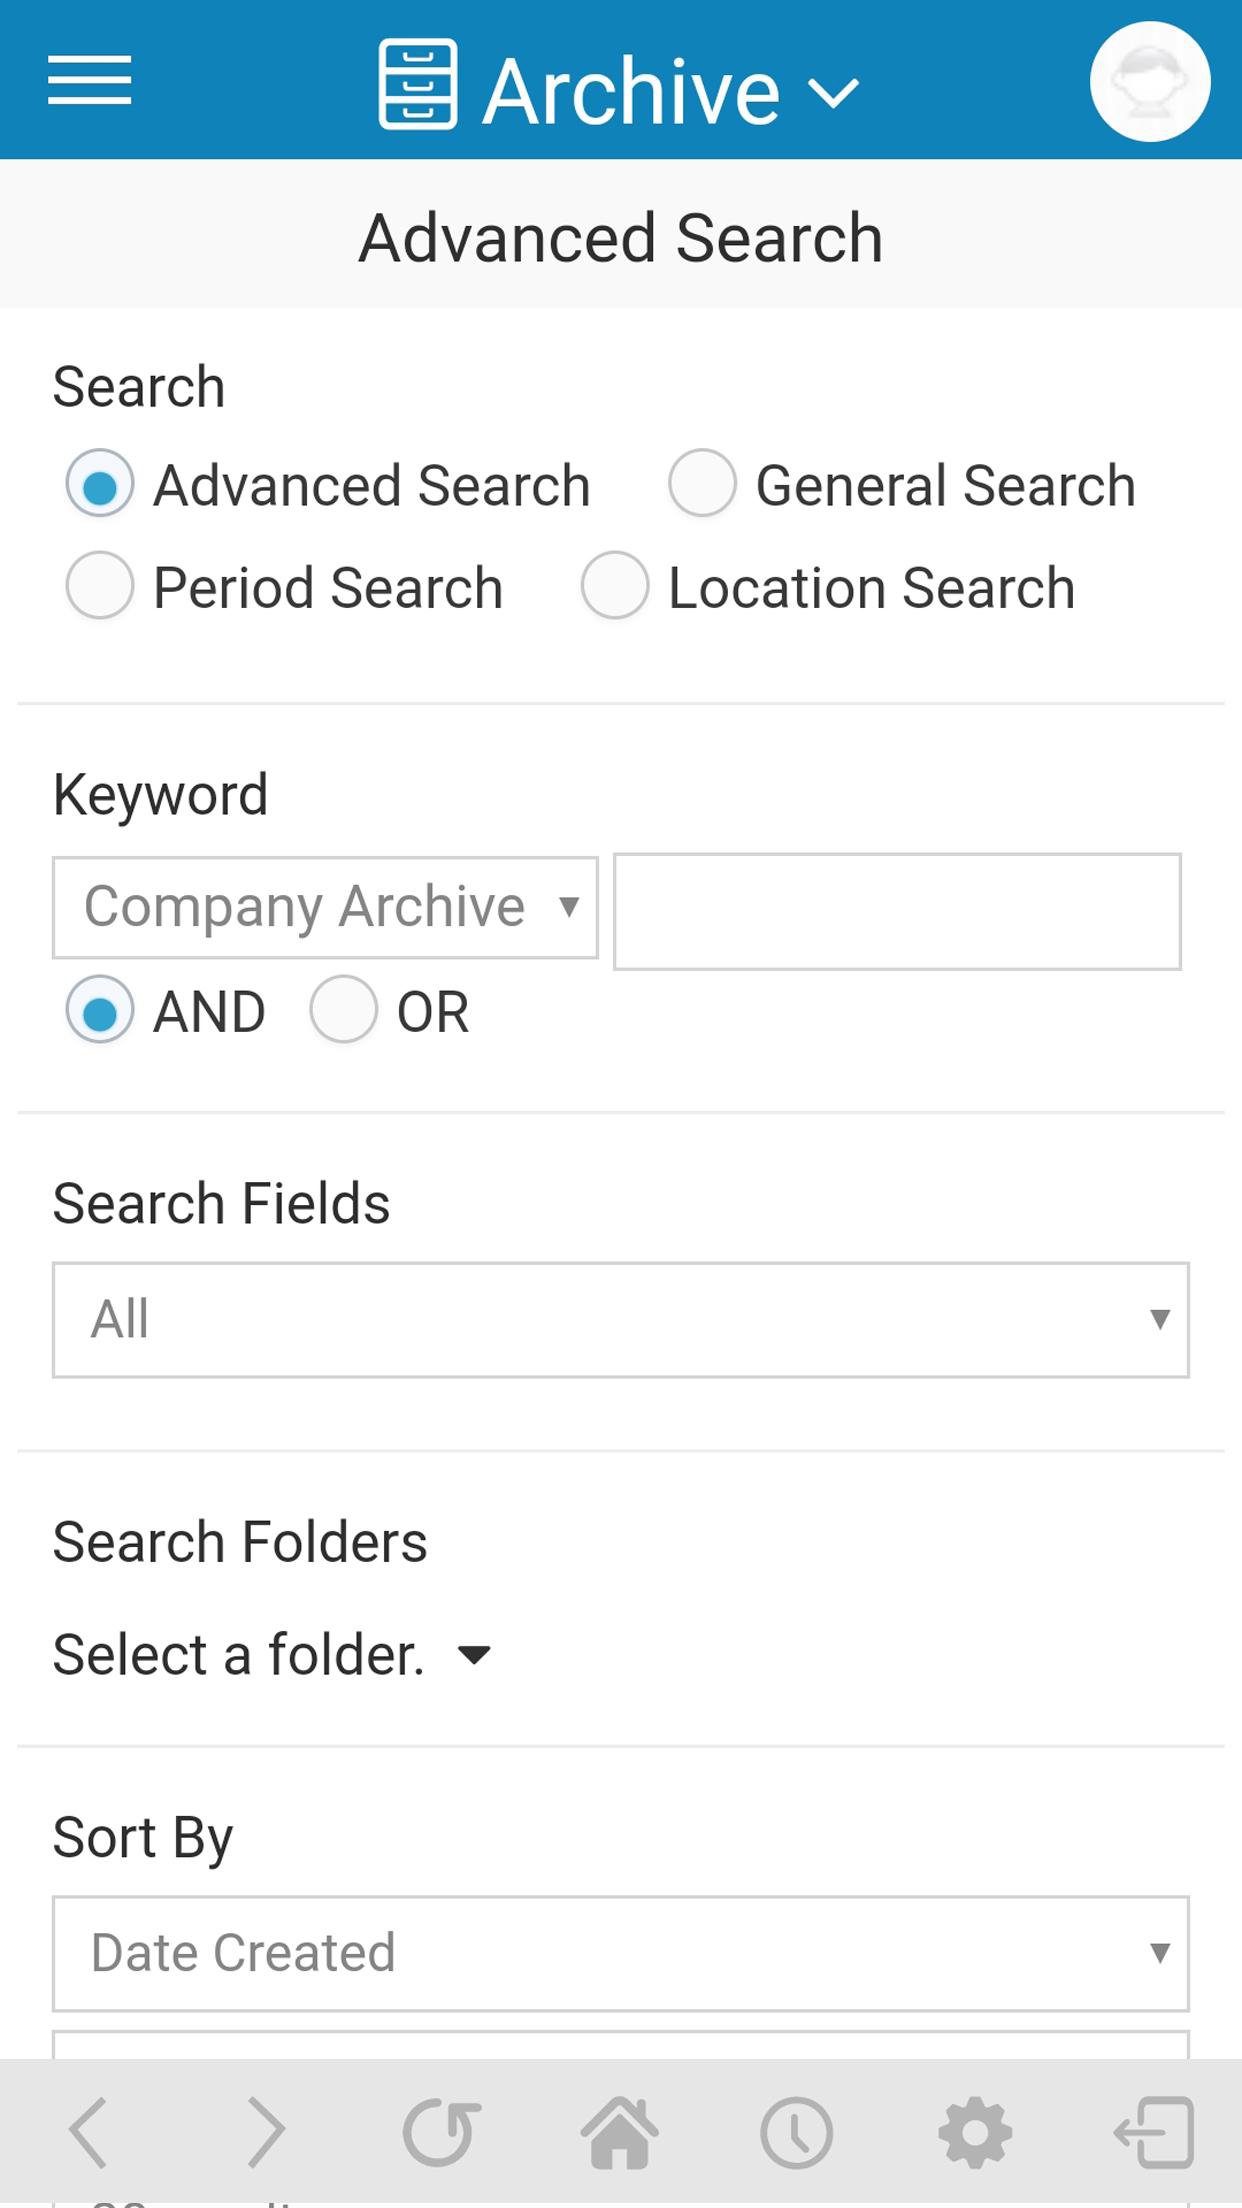Go forward using the bottom arrow
The width and height of the screenshot is (1242, 2208).
click(x=265, y=2131)
